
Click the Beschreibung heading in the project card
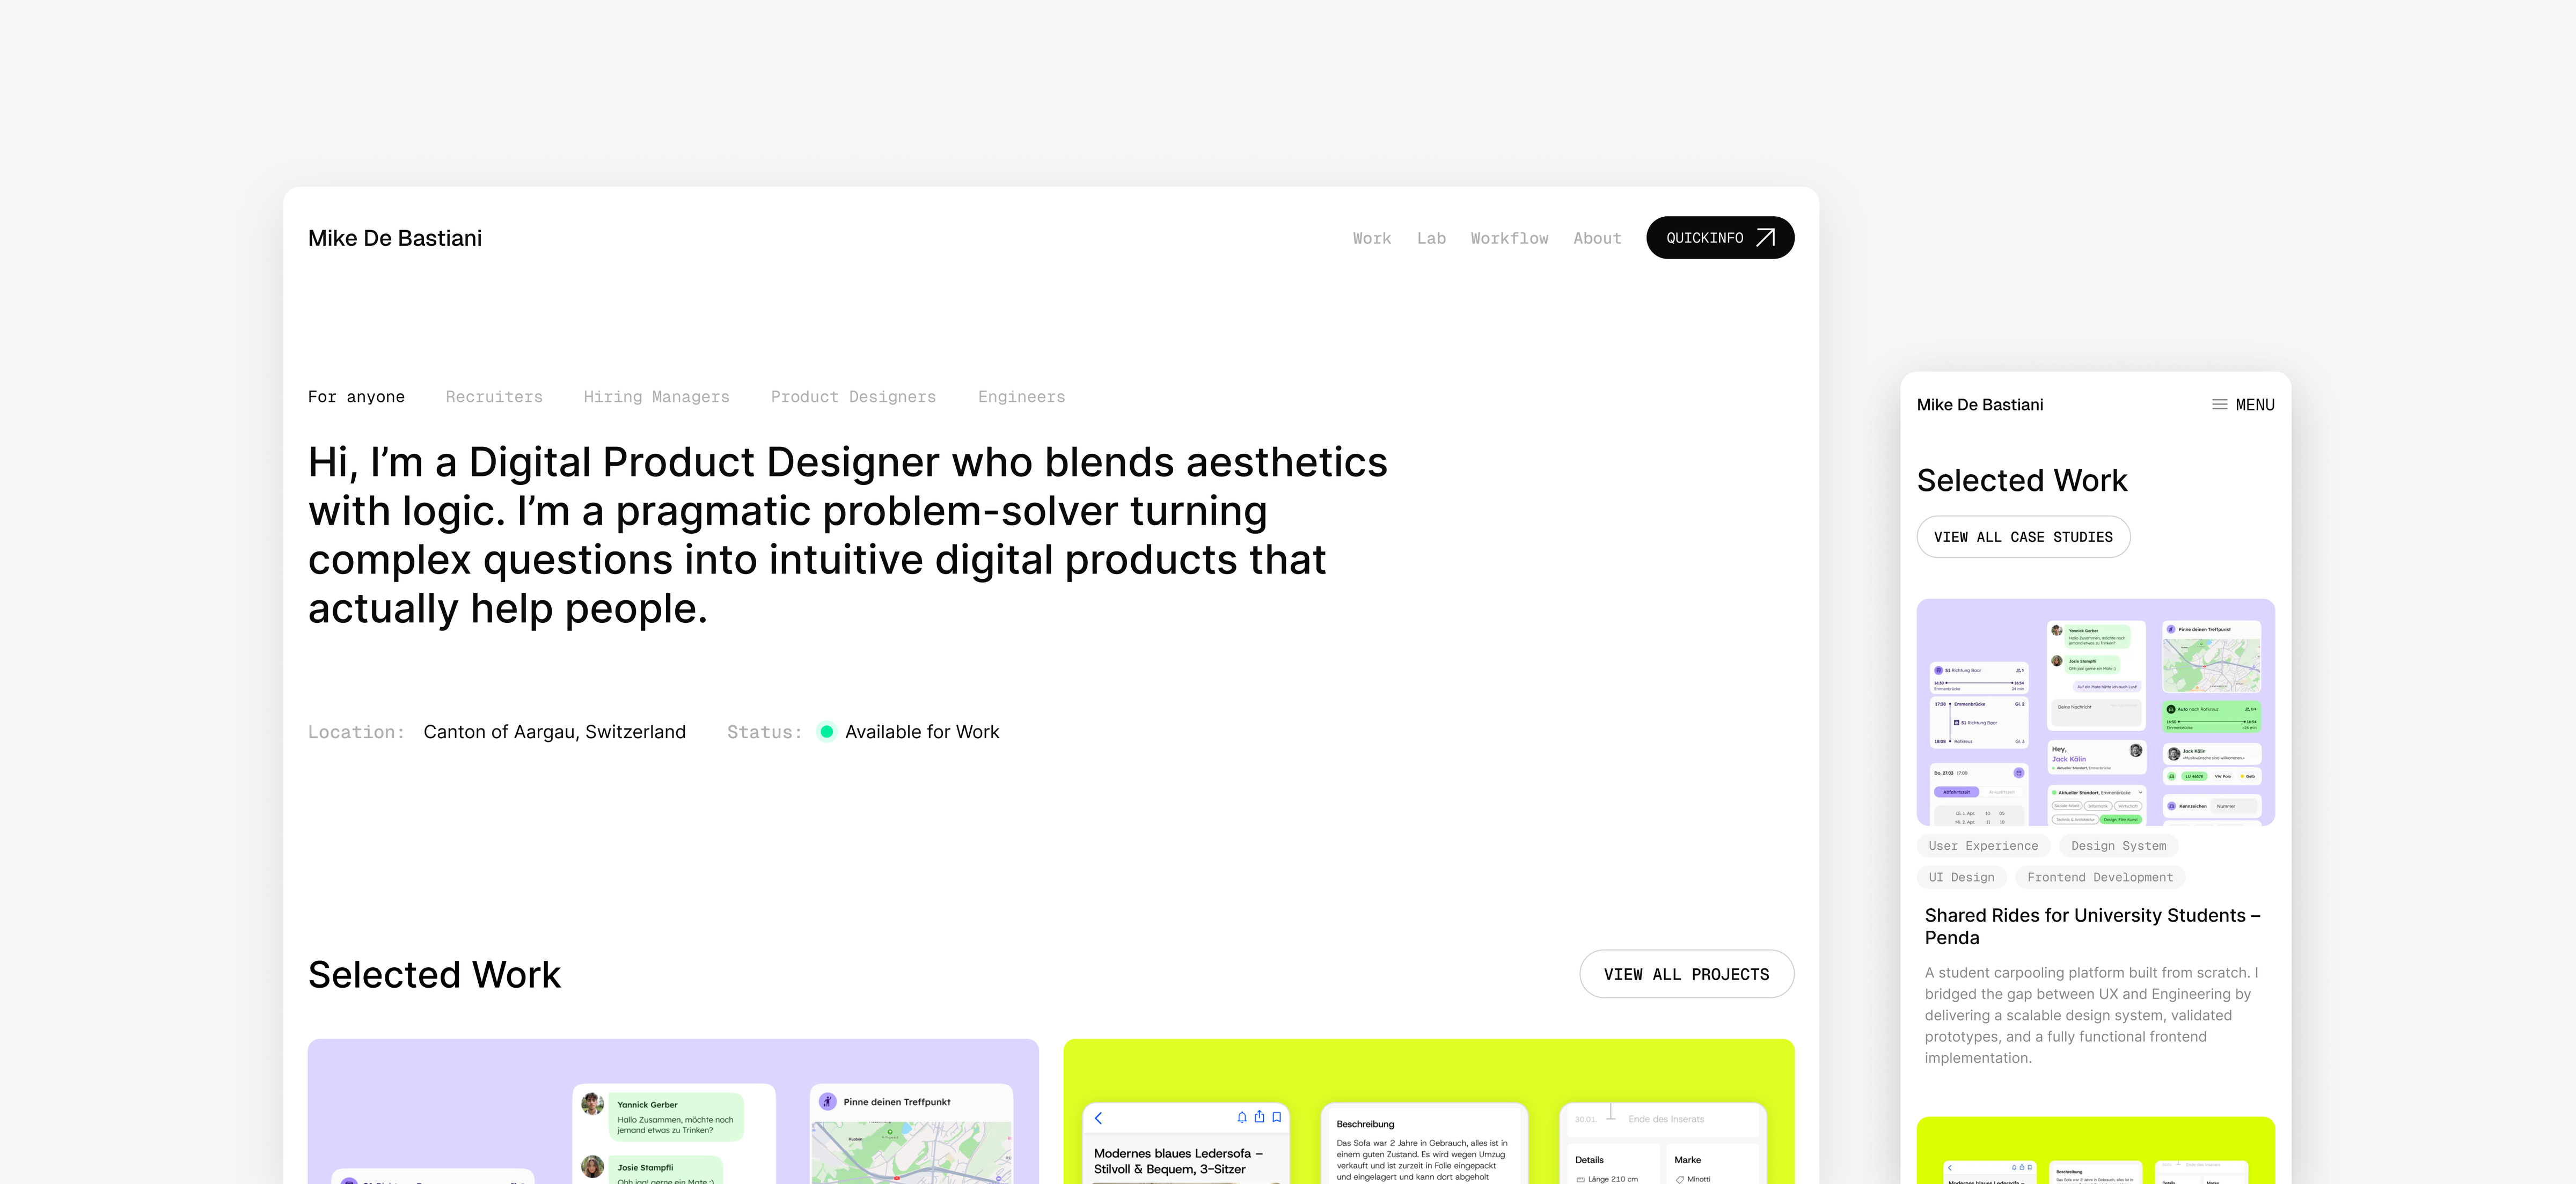tap(1365, 1124)
